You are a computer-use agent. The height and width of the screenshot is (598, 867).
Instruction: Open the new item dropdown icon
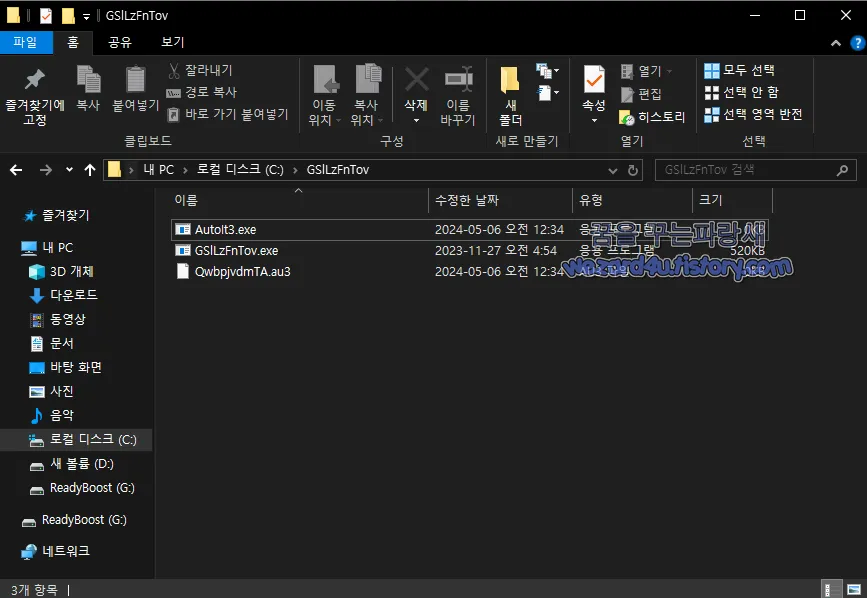click(547, 71)
